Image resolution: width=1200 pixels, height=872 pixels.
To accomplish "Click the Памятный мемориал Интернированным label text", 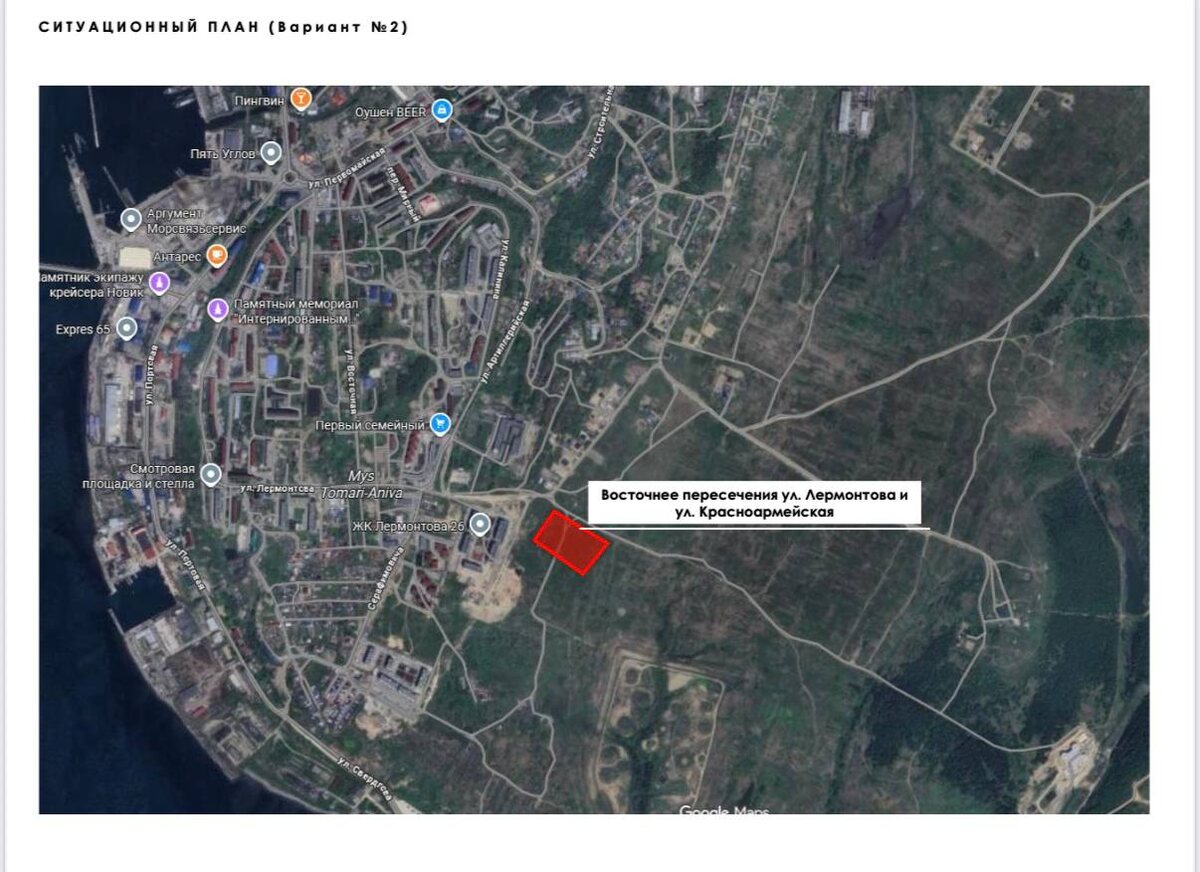I will tap(296, 311).
